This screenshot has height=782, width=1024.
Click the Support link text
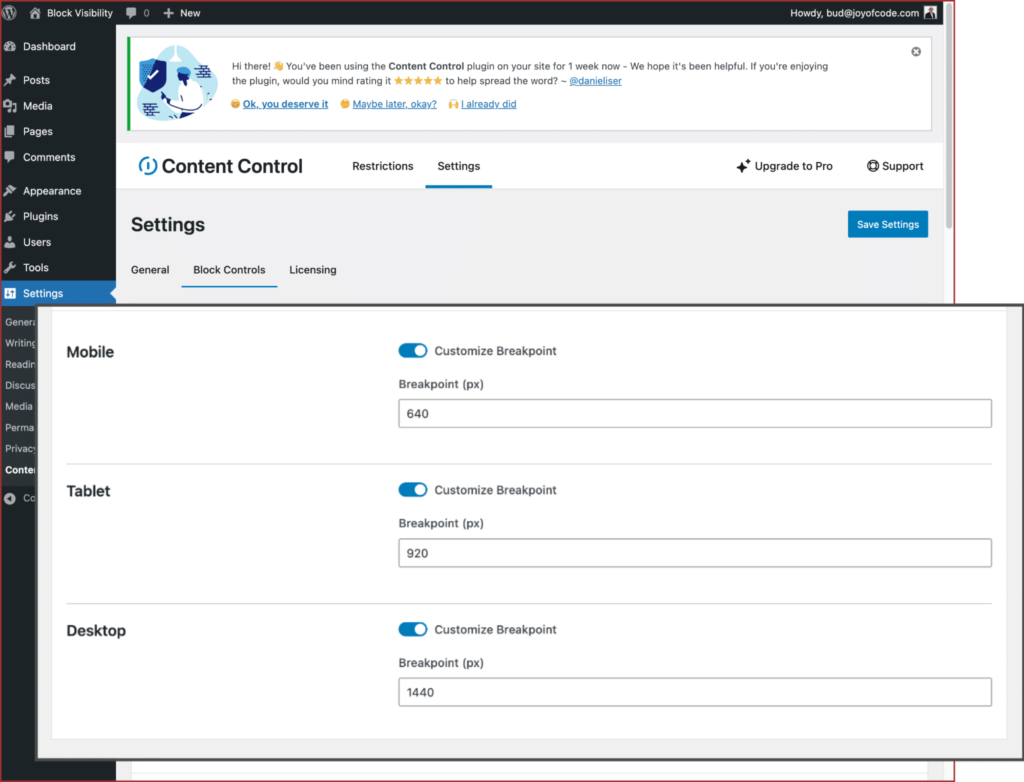coord(903,166)
